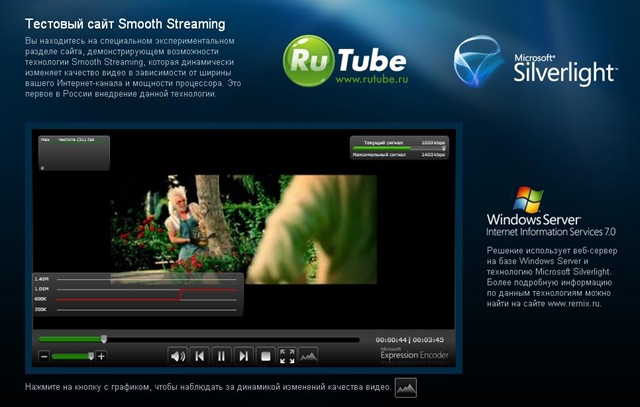Click the 1.45M bitrate line
This screenshot has width=640, height=407.
pyautogui.click(x=147, y=280)
